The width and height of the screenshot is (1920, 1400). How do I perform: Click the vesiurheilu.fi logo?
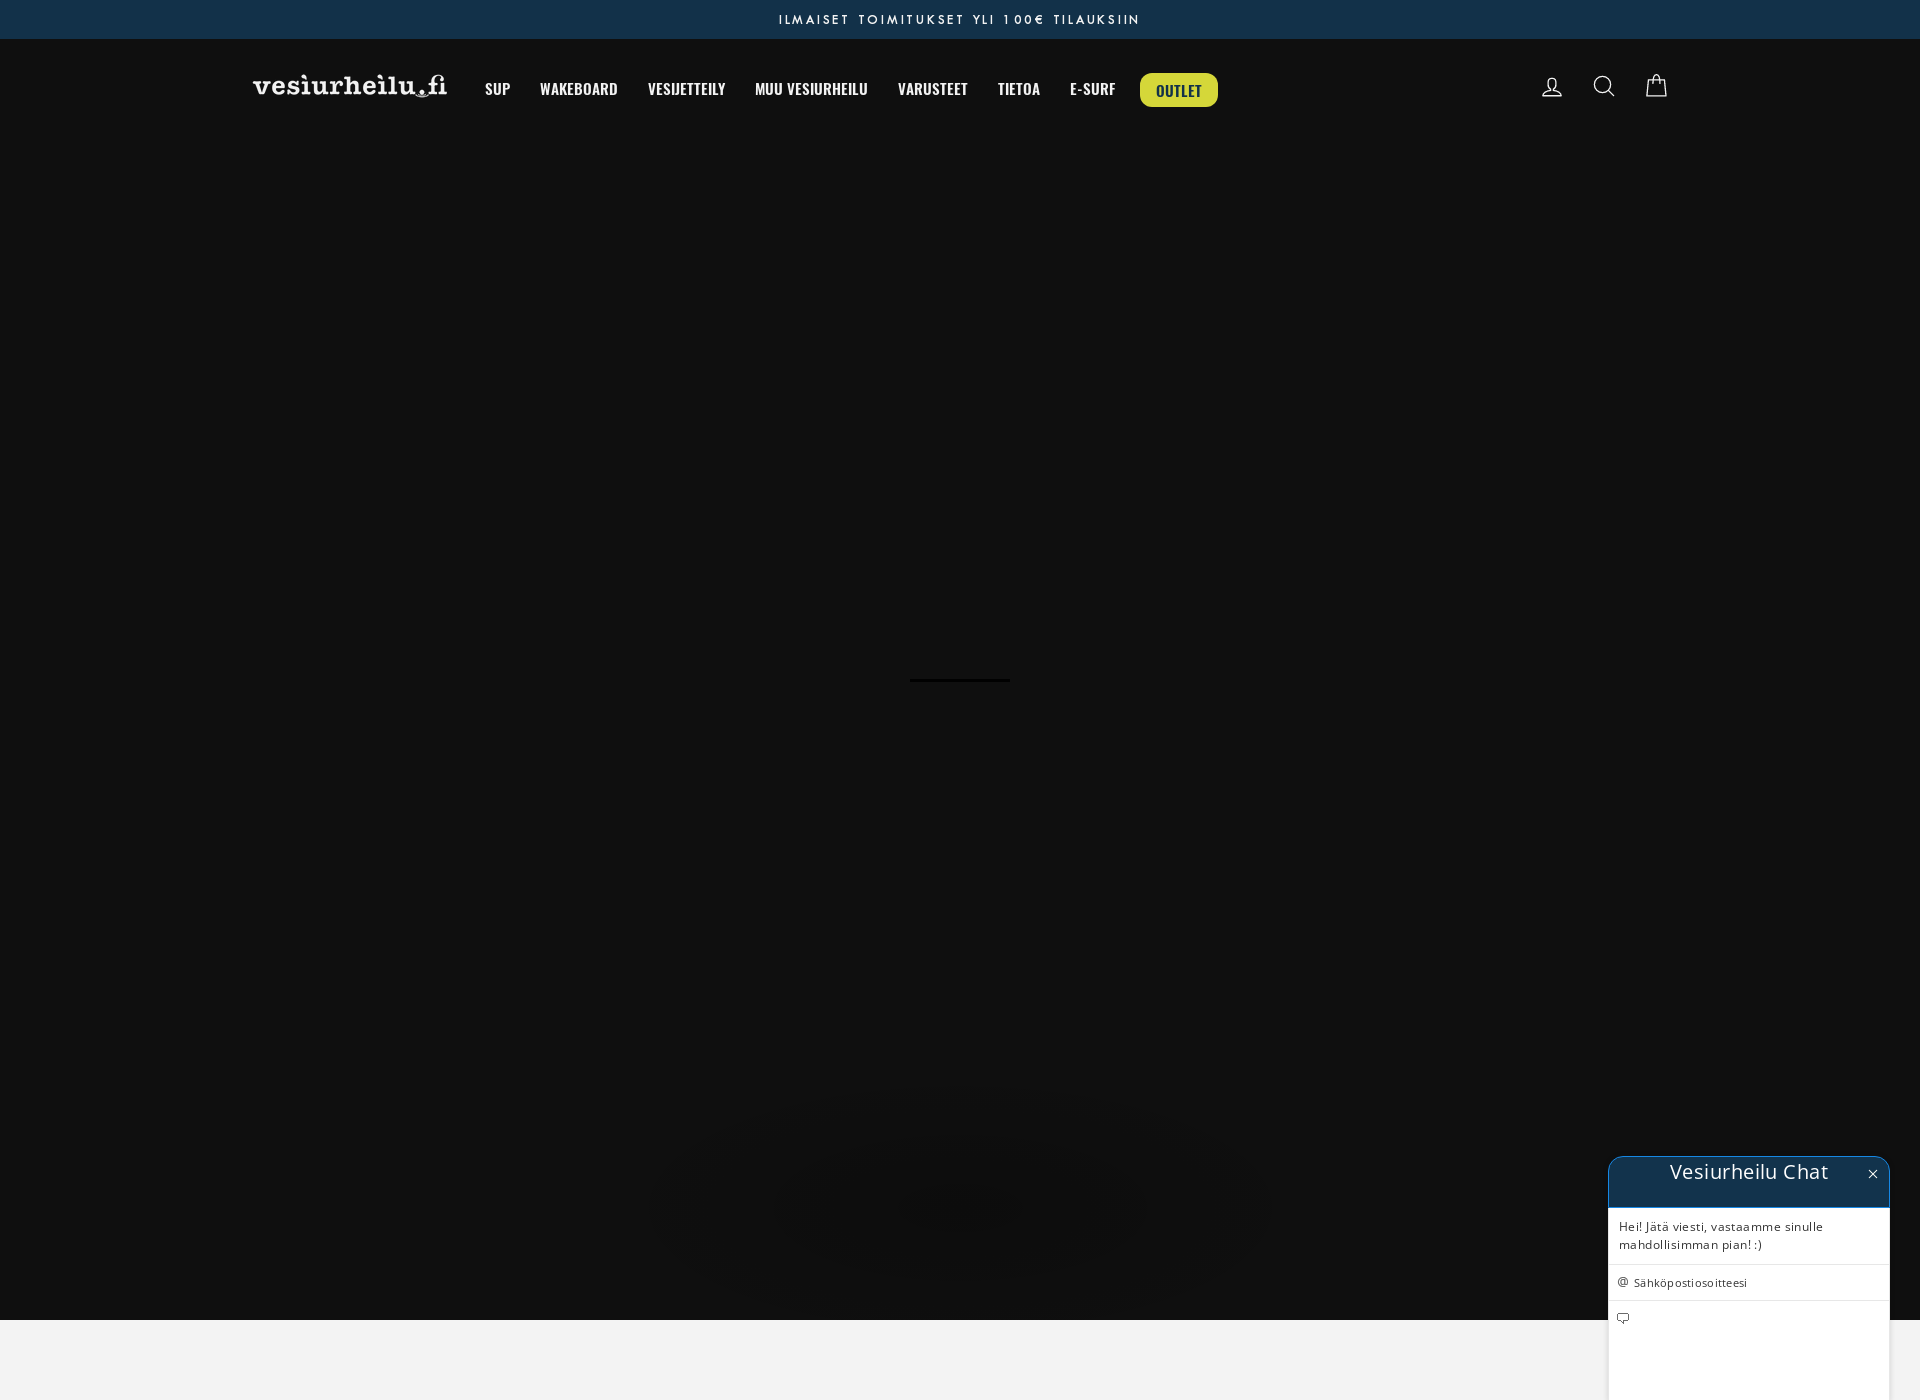350,86
